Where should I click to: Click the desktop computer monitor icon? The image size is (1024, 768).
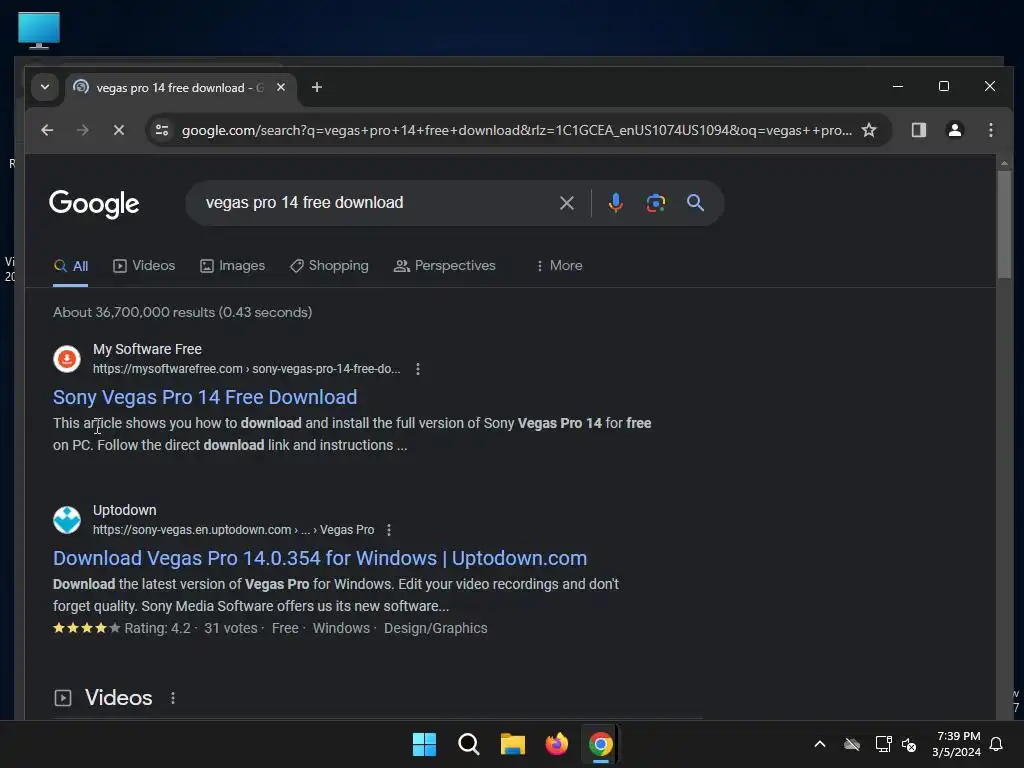point(39,30)
